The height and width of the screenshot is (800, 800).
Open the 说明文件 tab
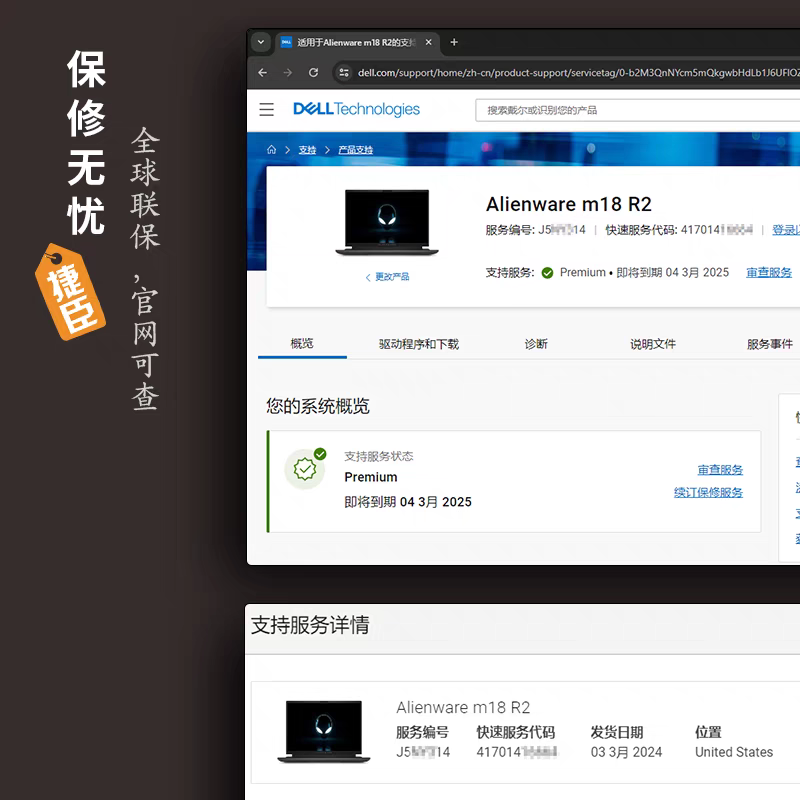[x=653, y=344]
